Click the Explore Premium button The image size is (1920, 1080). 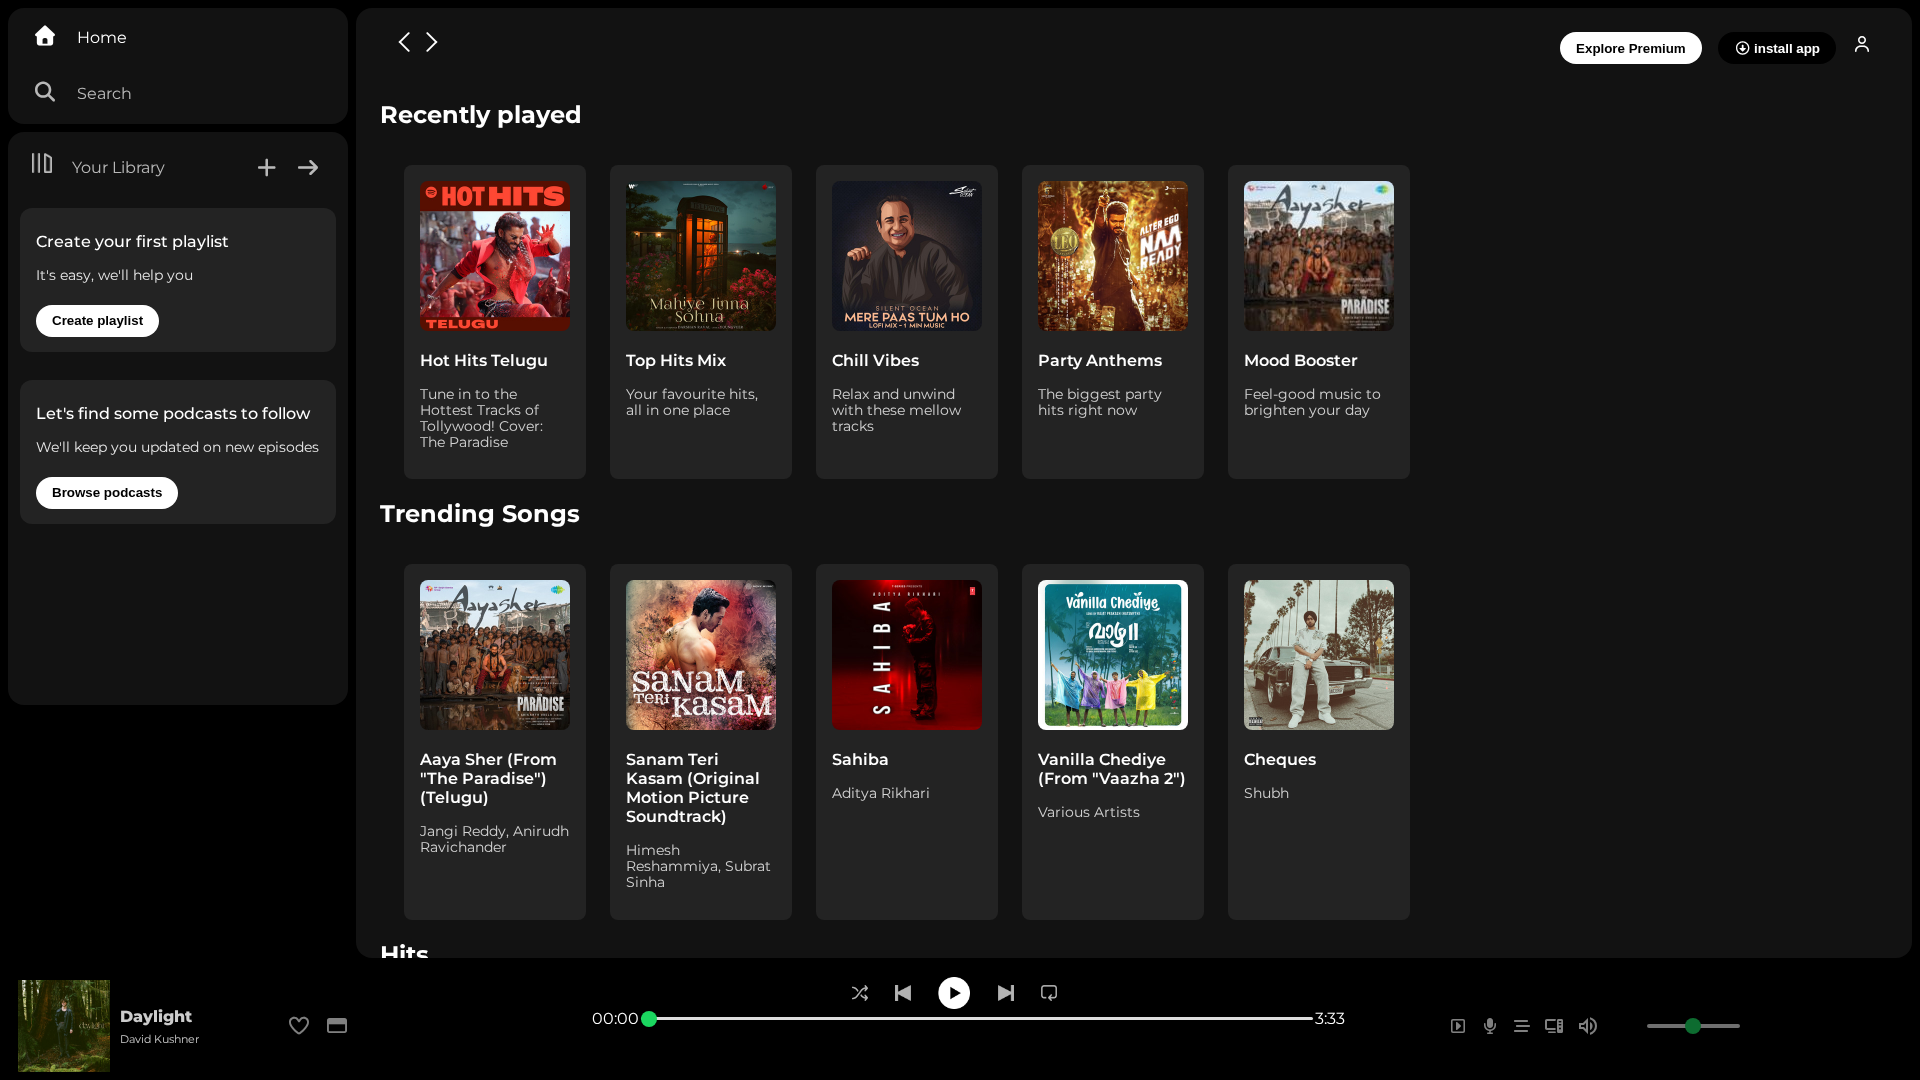[x=1630, y=48]
